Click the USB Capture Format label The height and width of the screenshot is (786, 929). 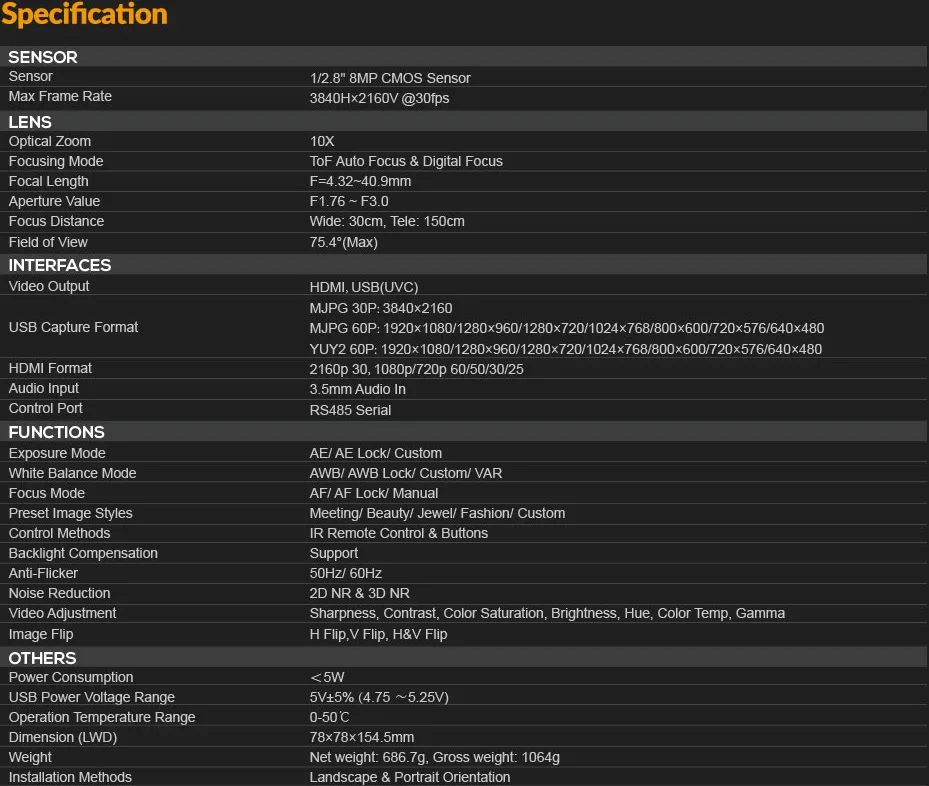73,327
